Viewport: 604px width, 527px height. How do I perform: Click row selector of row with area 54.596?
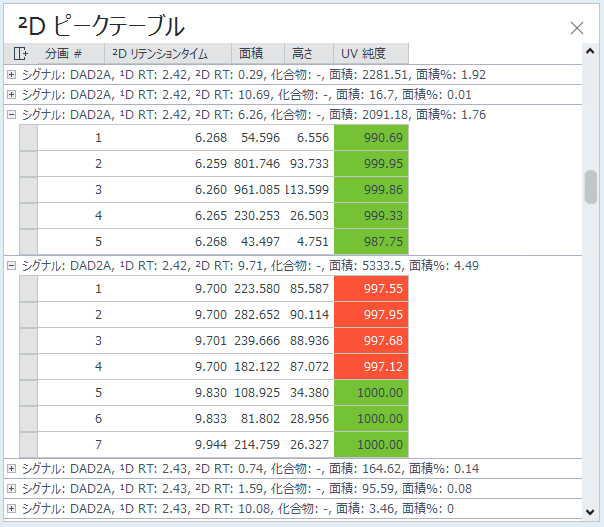(29, 138)
